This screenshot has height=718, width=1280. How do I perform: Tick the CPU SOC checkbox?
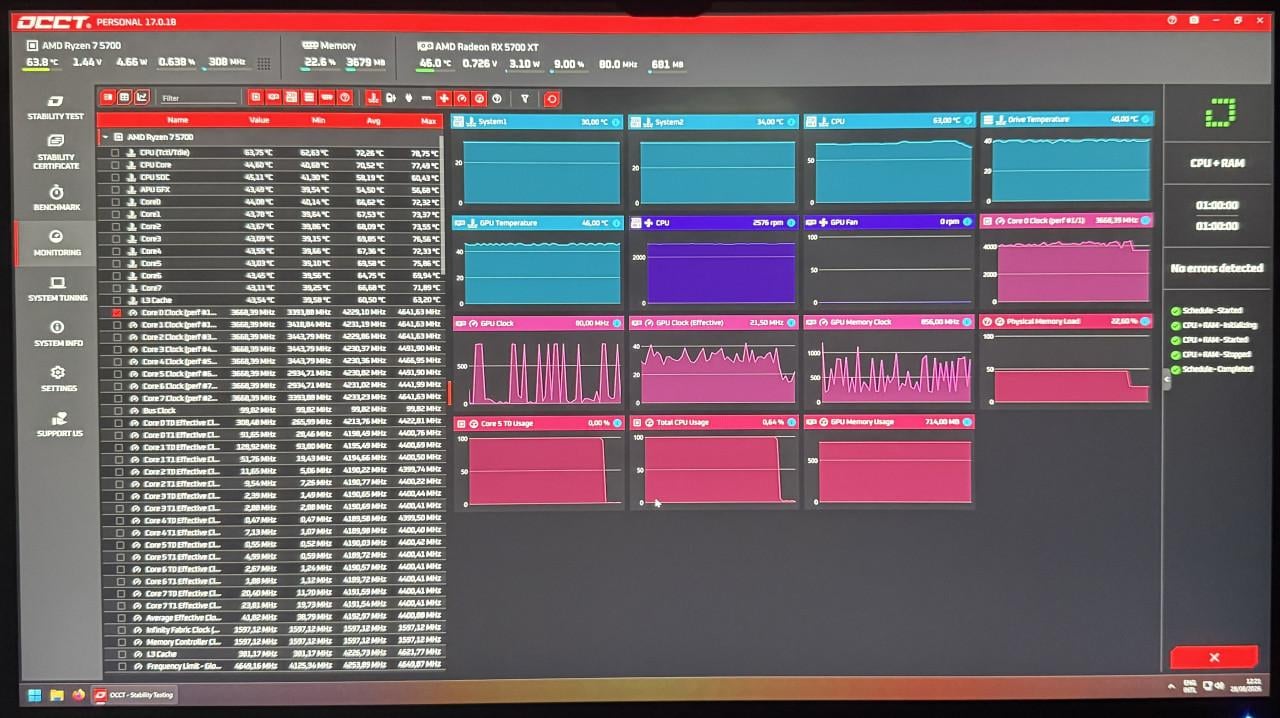click(116, 177)
